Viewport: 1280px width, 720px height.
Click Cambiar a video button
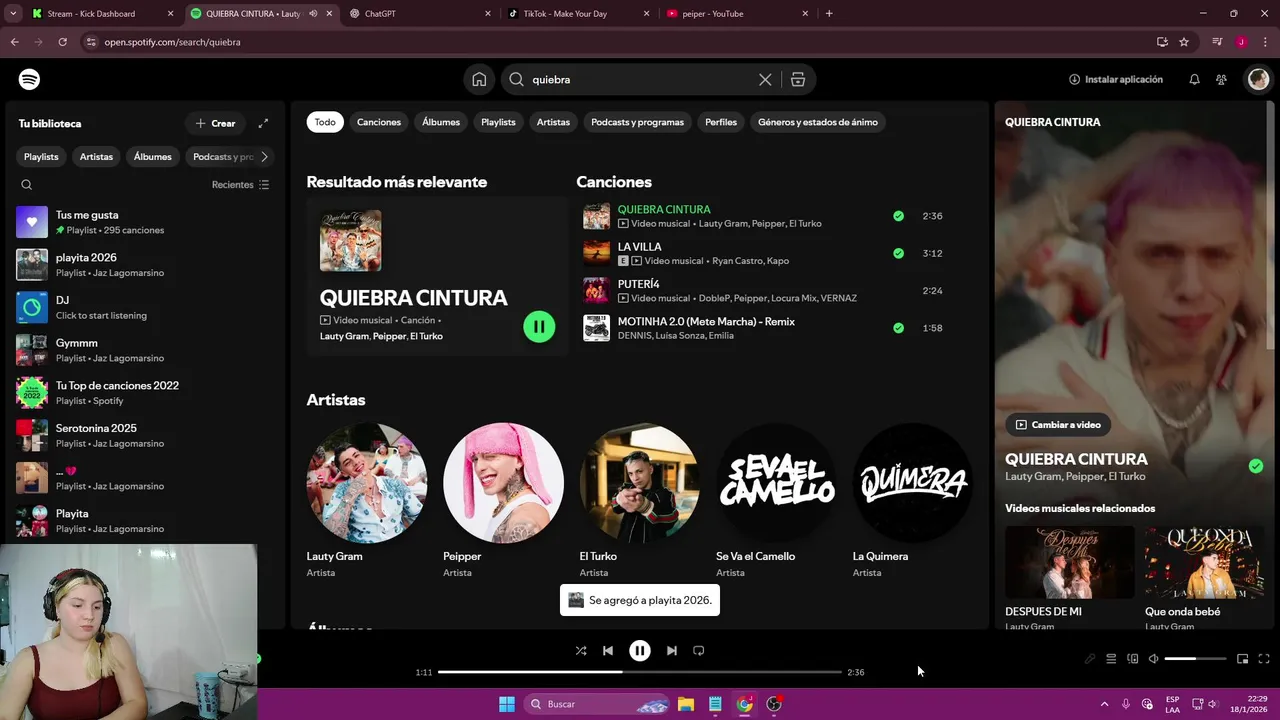pyautogui.click(x=1058, y=425)
